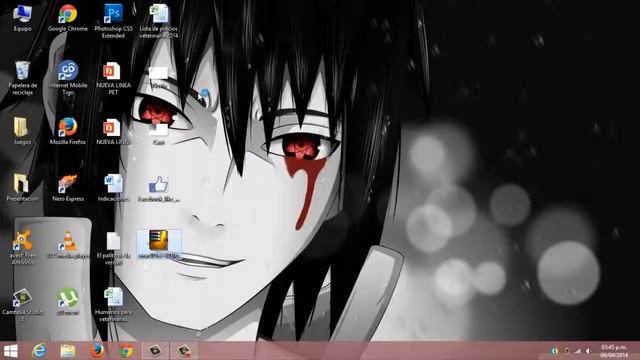
Task: Open the Equipo desktop icon
Action: [22, 18]
